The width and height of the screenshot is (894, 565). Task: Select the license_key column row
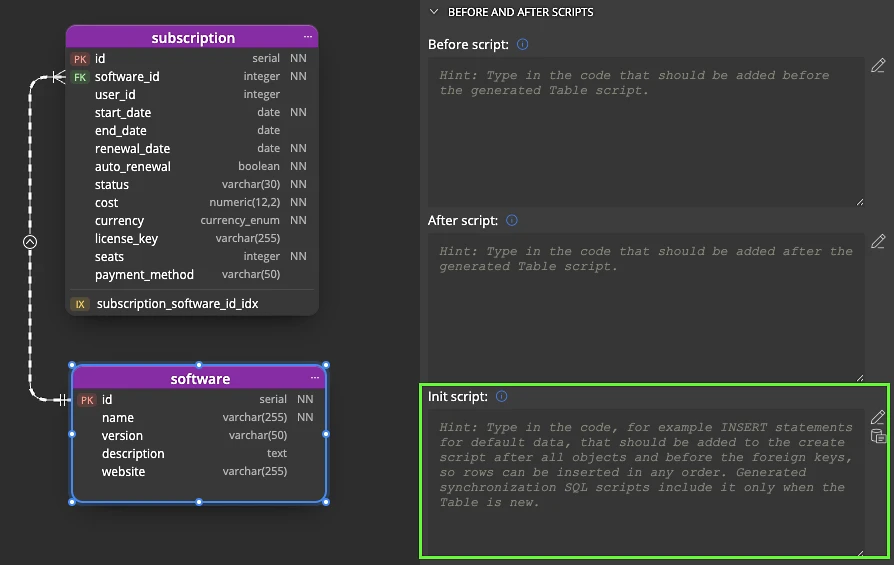192,238
